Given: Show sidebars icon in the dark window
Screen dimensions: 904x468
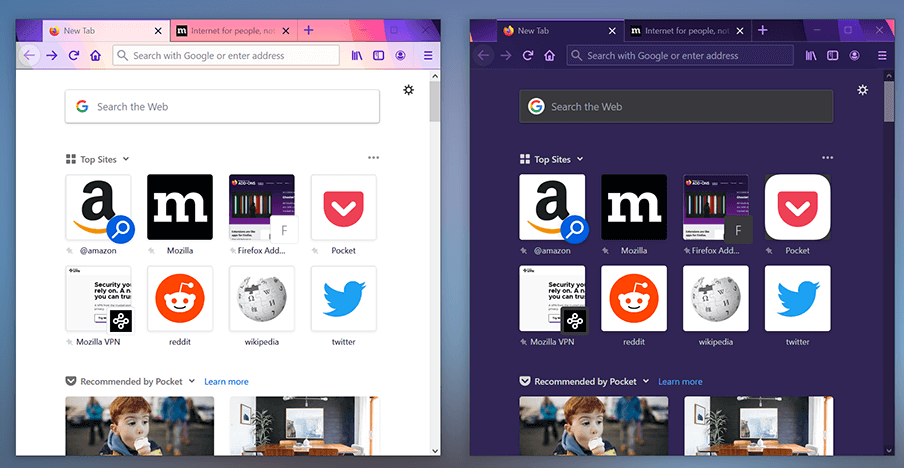Looking at the screenshot, I should 833,55.
